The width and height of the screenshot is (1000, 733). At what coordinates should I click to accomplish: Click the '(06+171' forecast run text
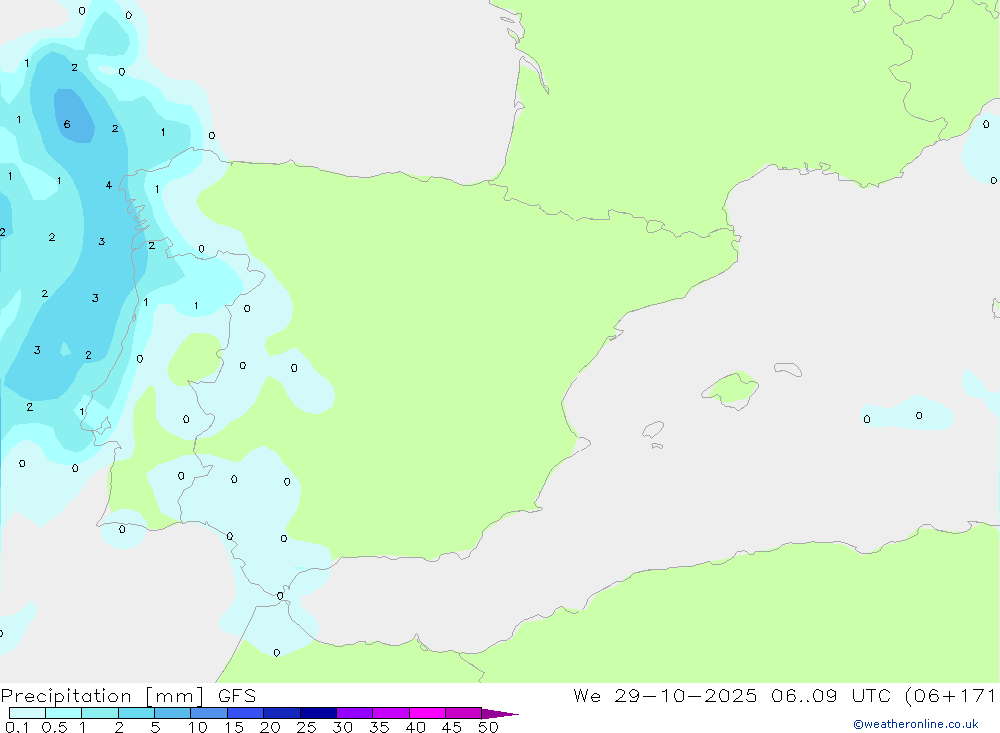click(950, 695)
